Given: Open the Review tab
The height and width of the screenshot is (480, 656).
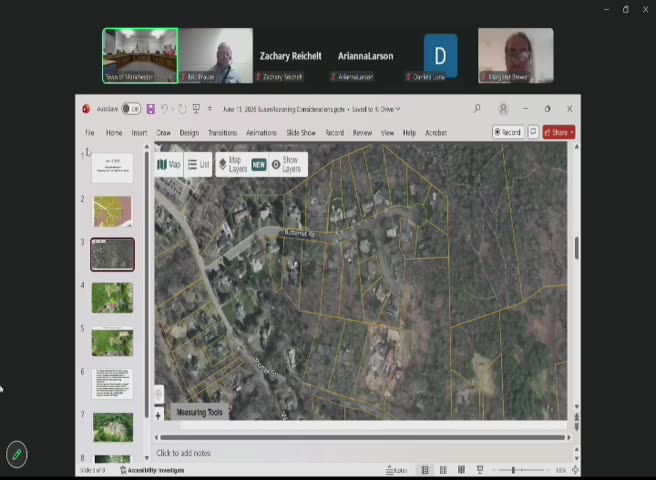Looking at the screenshot, I should (362, 133).
